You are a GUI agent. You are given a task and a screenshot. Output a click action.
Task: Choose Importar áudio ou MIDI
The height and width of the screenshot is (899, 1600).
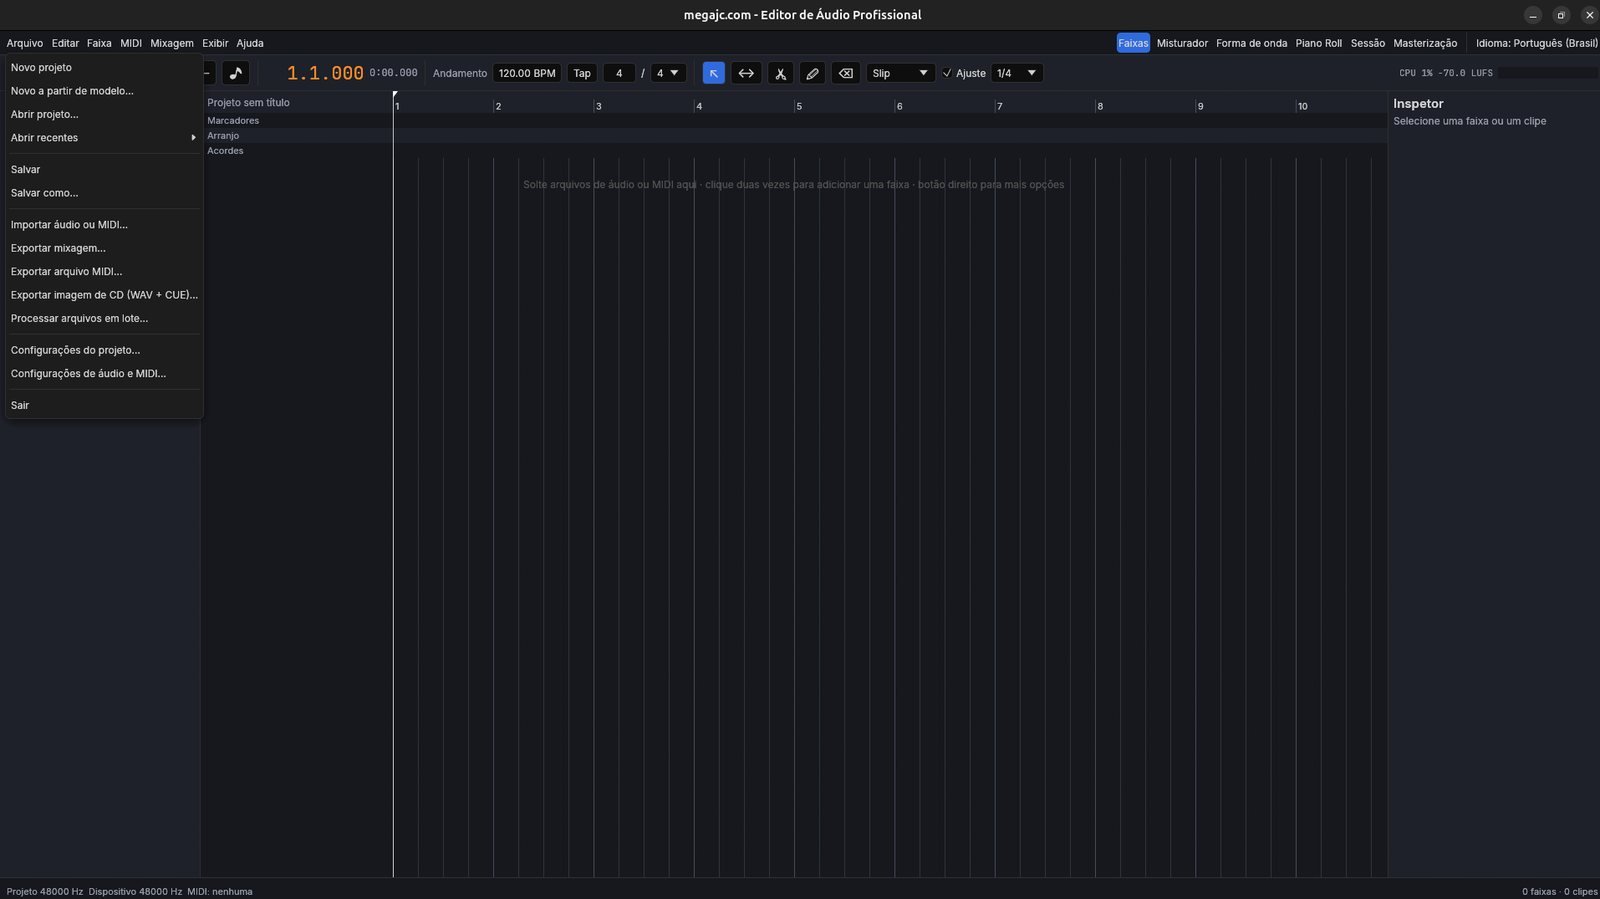pos(104,225)
